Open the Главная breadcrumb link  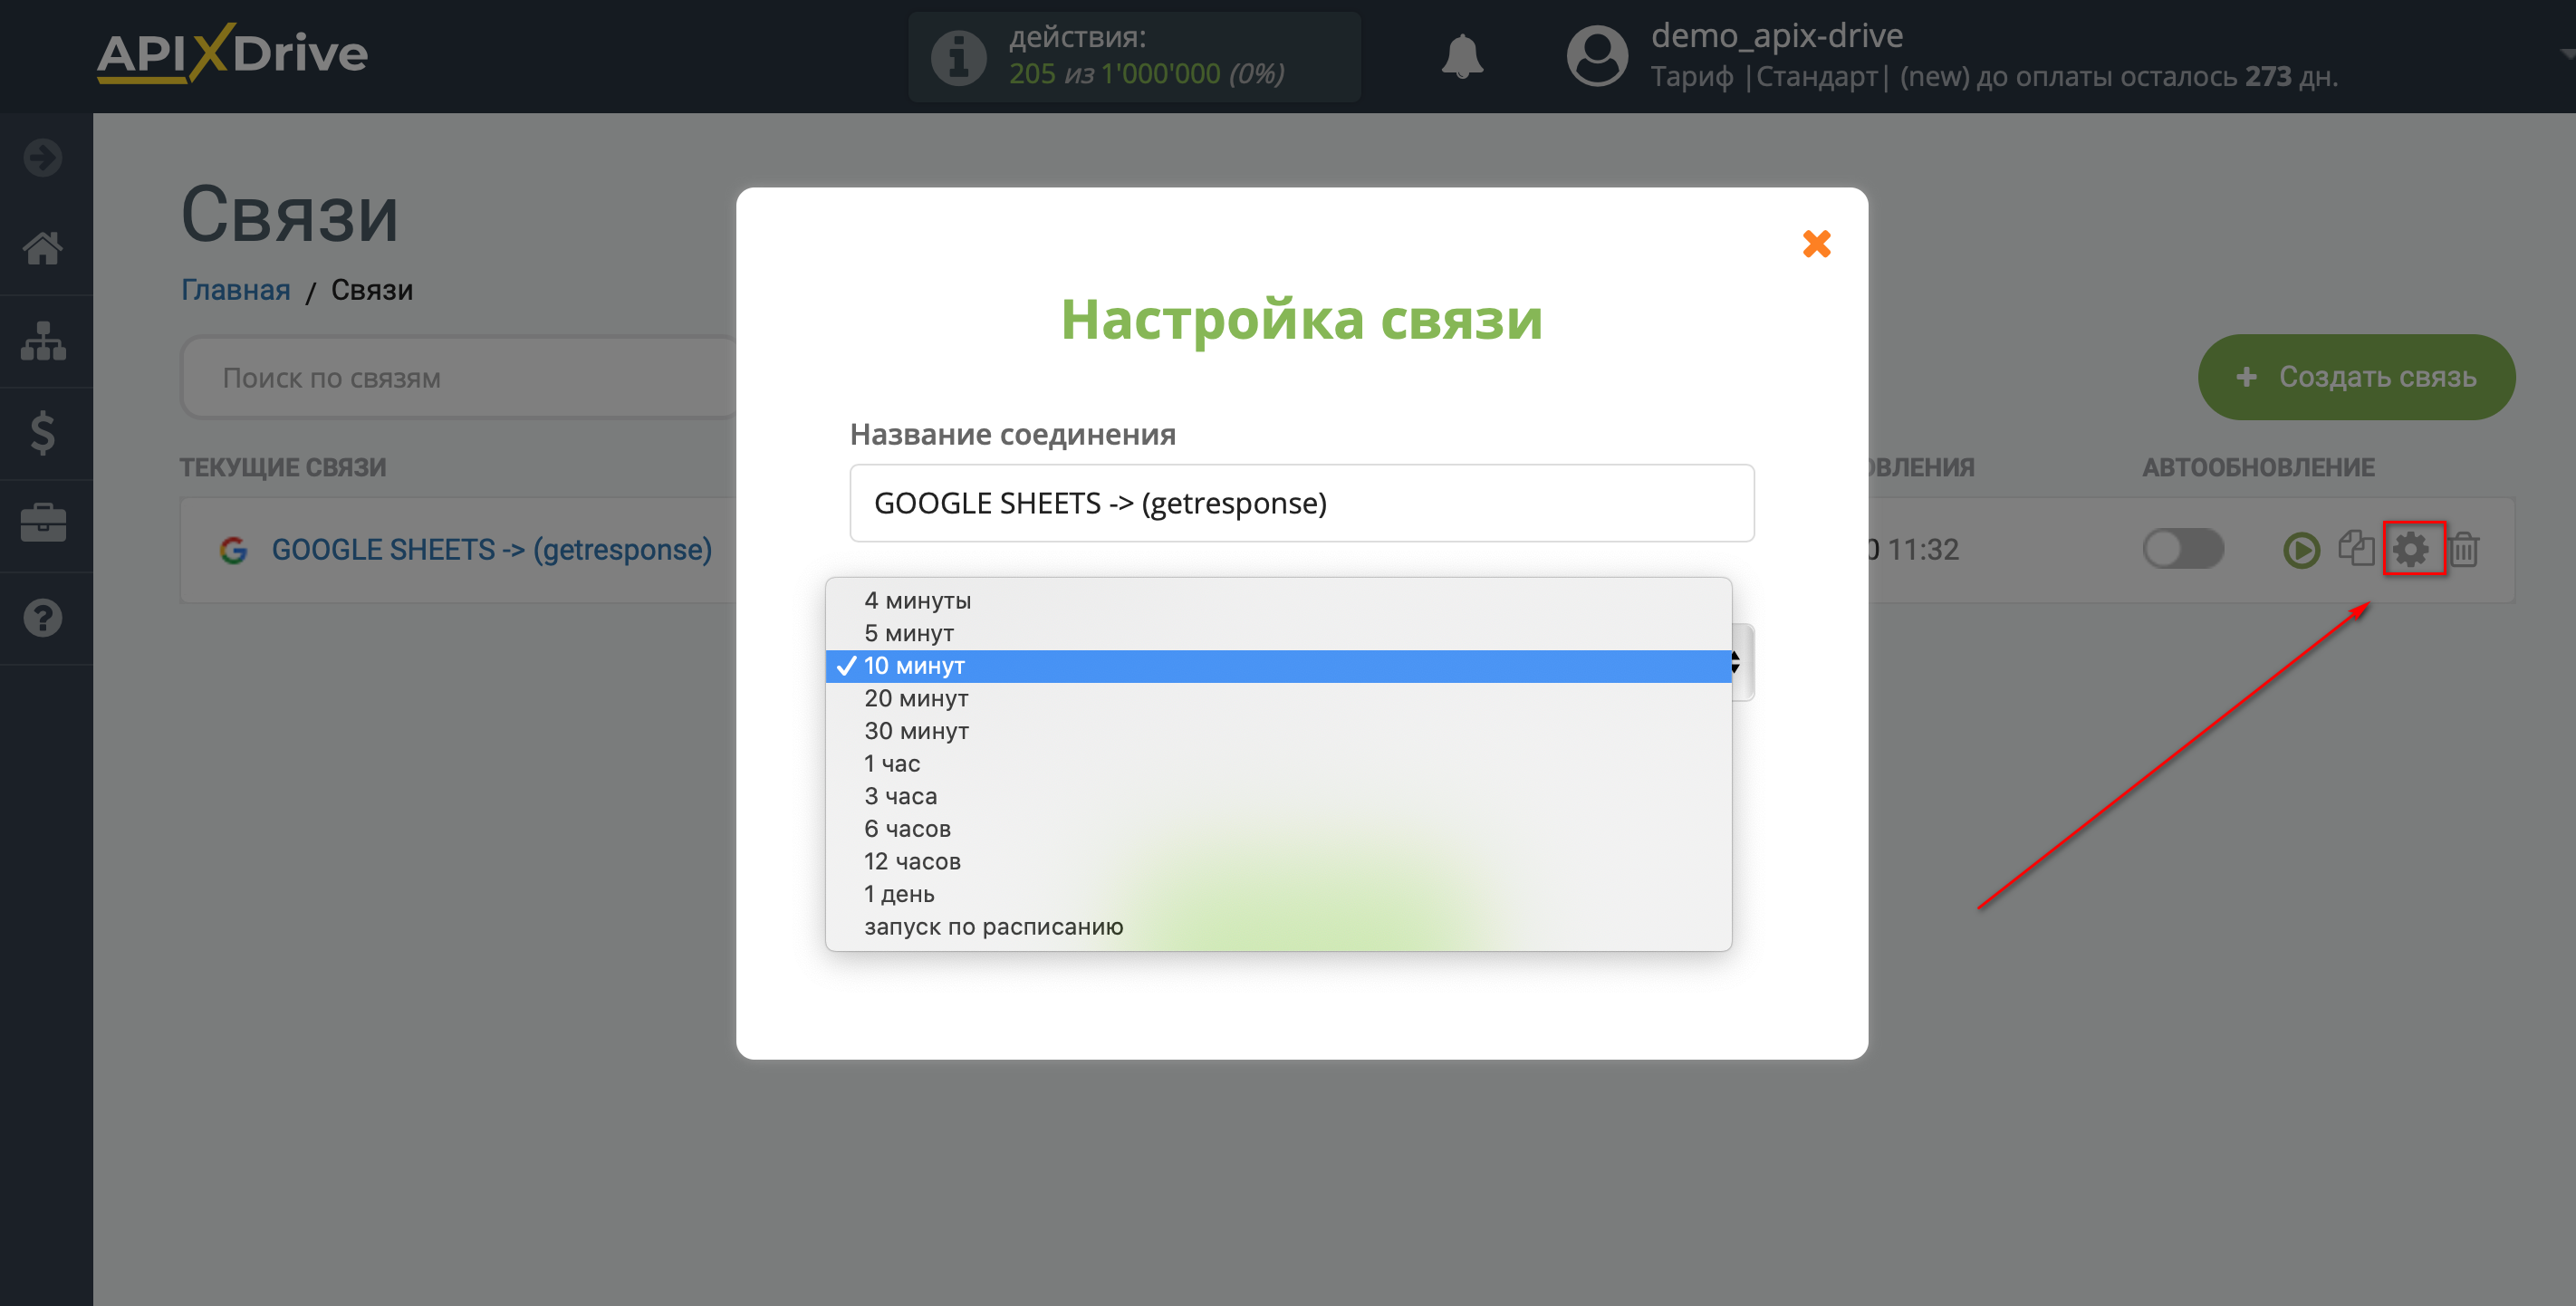[x=235, y=290]
